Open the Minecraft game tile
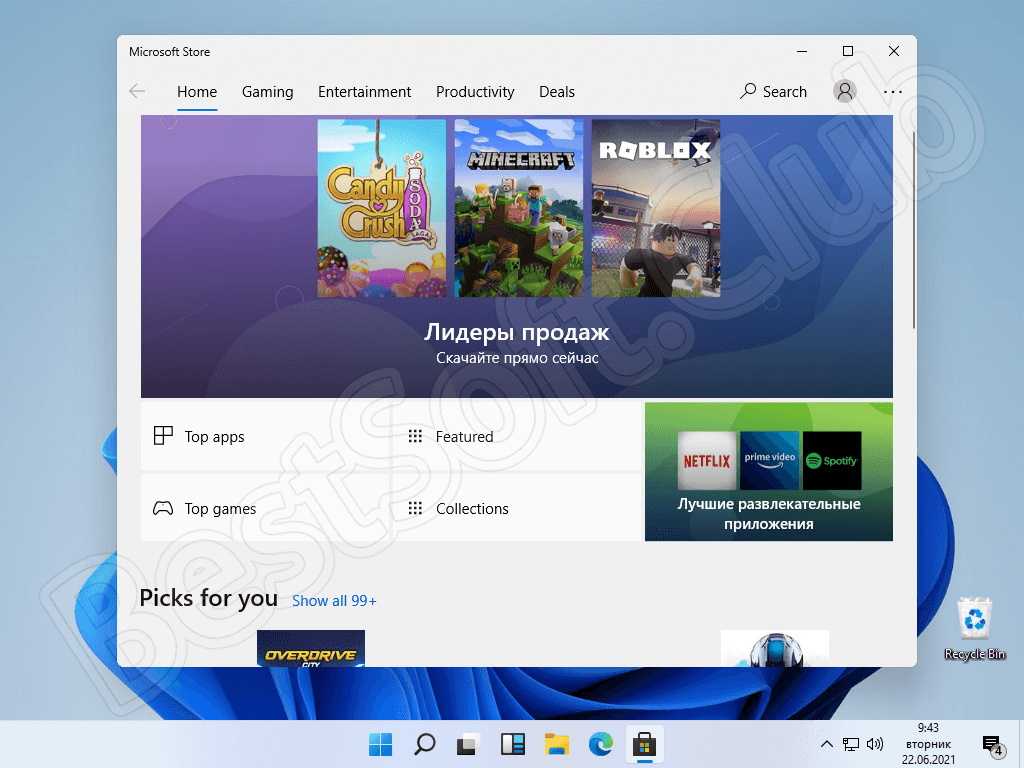Screen dimensions: 1024x768 (x=519, y=208)
